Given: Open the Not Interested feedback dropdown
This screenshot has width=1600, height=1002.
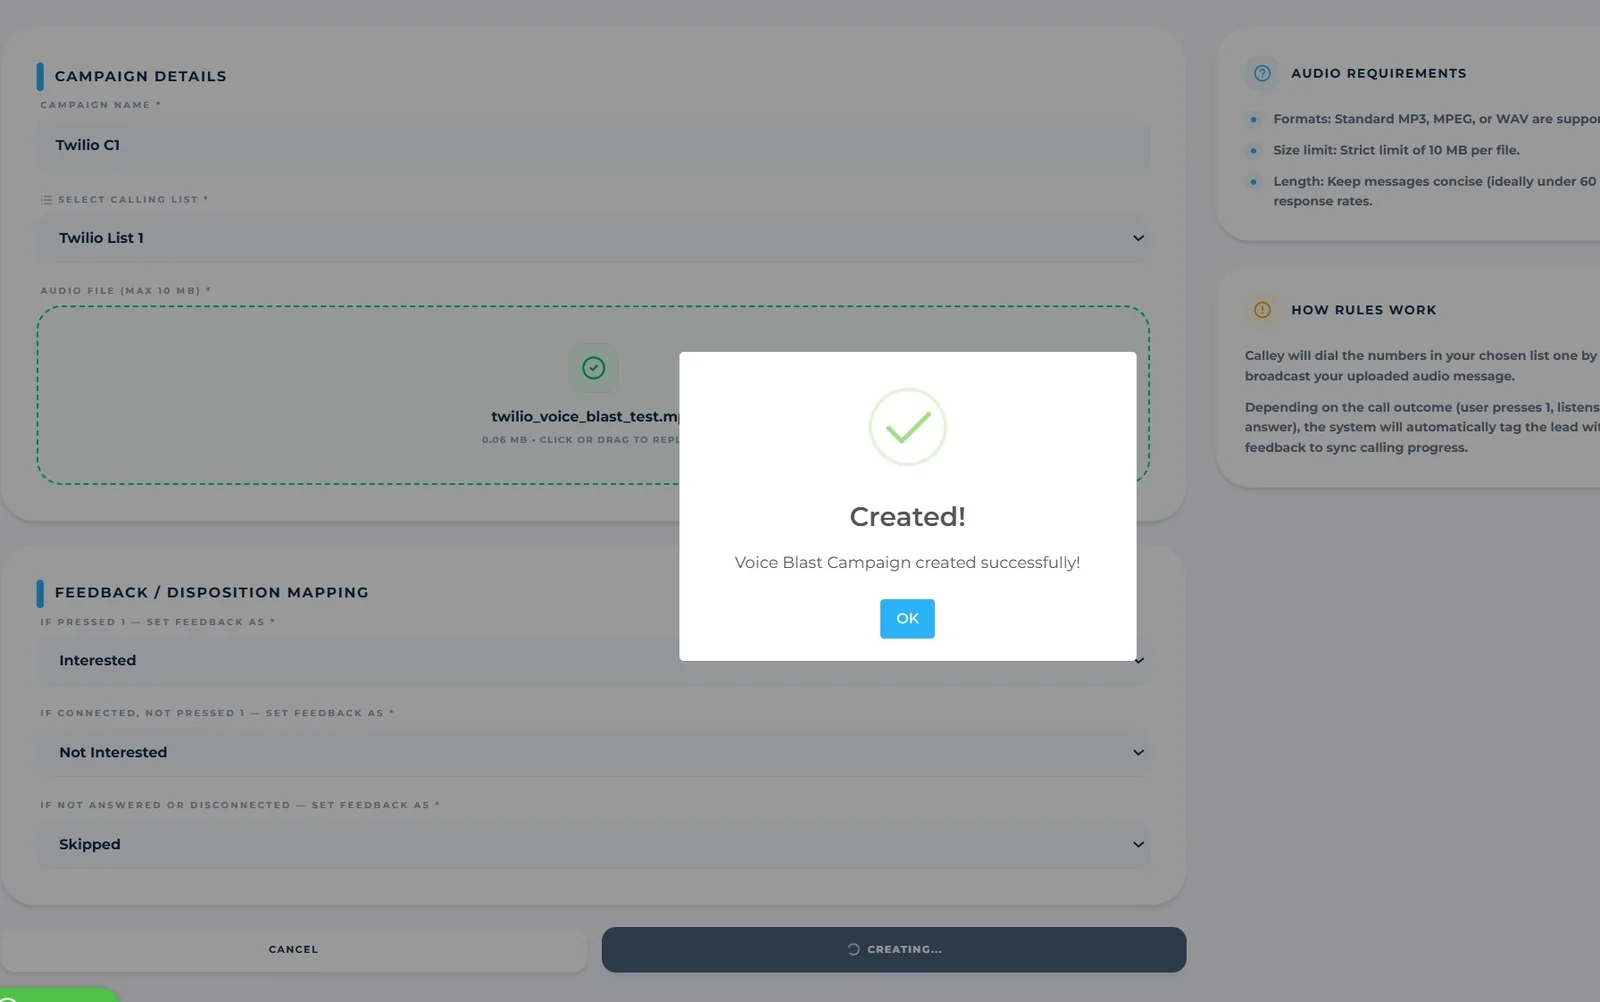Looking at the screenshot, I should 593,752.
